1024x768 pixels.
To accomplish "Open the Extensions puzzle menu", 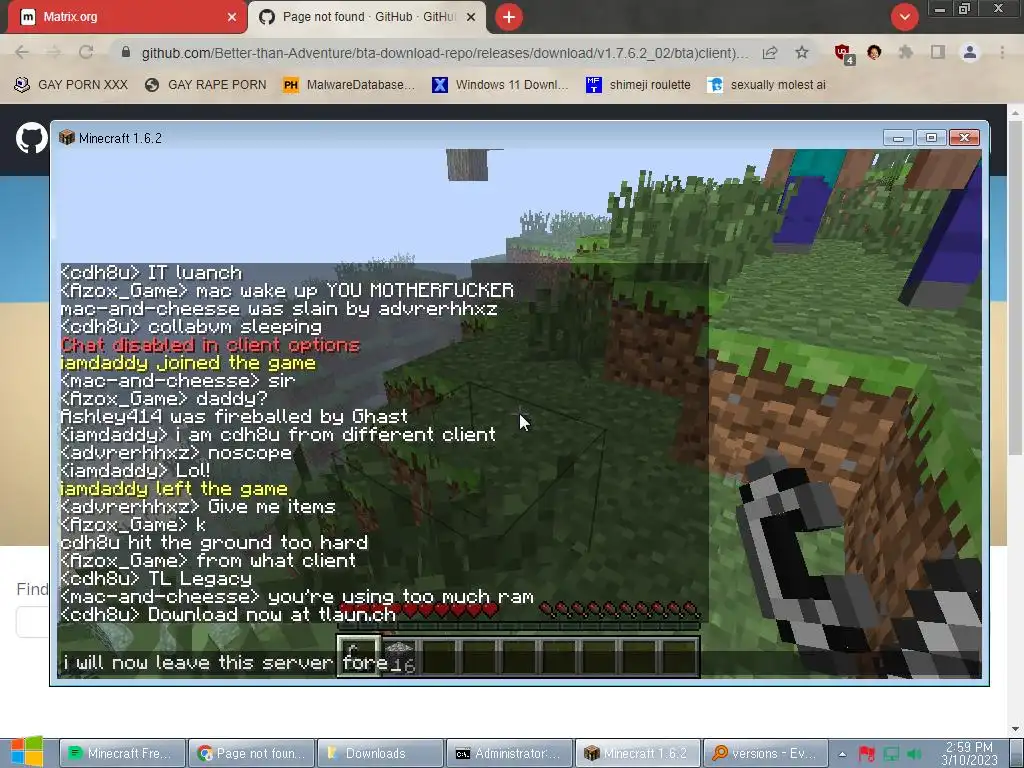I will pos(906,52).
